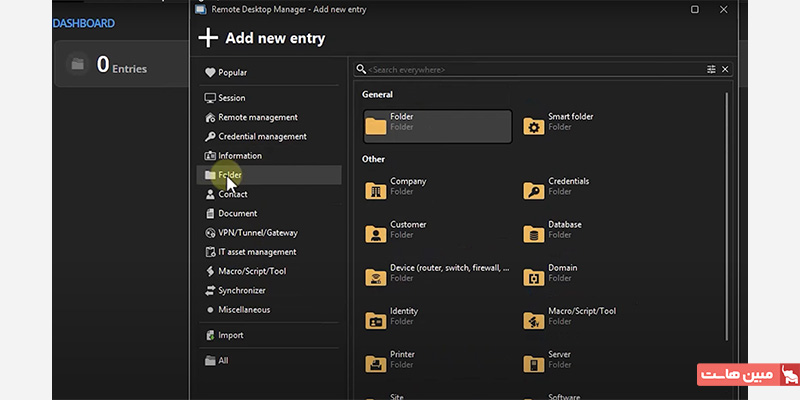Select the Database folder icon
The height and width of the screenshot is (400, 800).
point(534,234)
